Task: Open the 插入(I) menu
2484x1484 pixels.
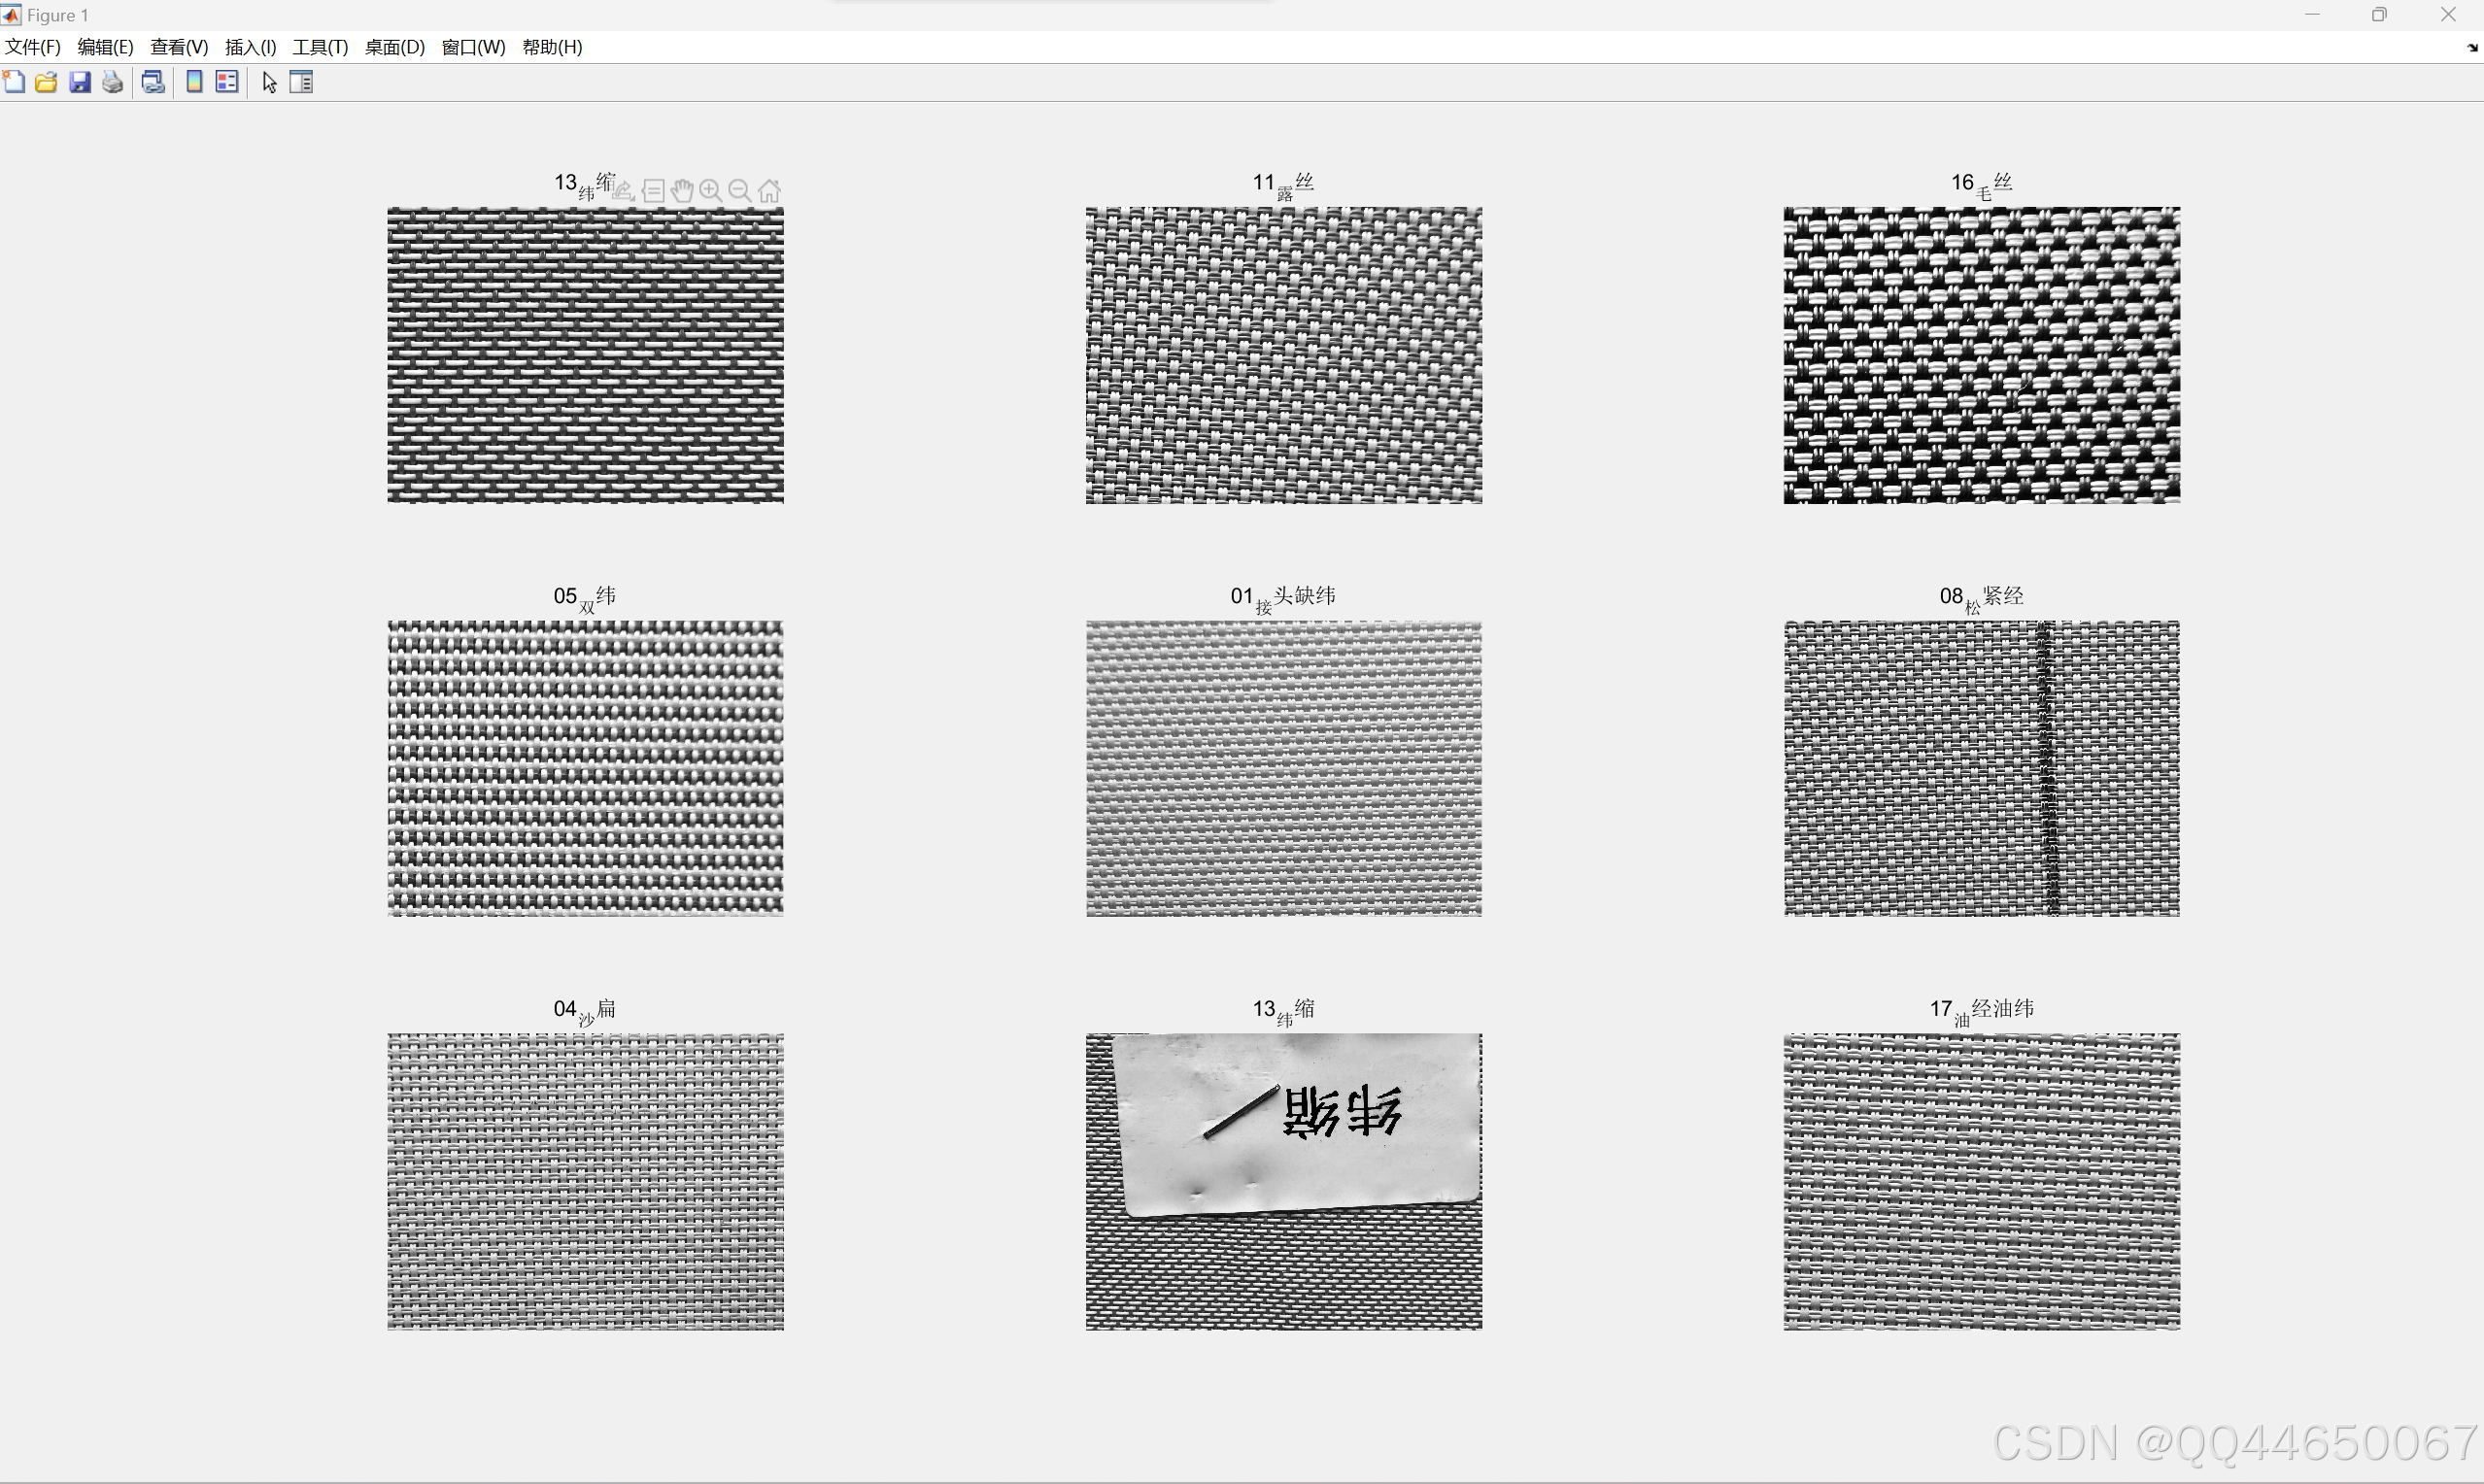Action: click(250, 47)
